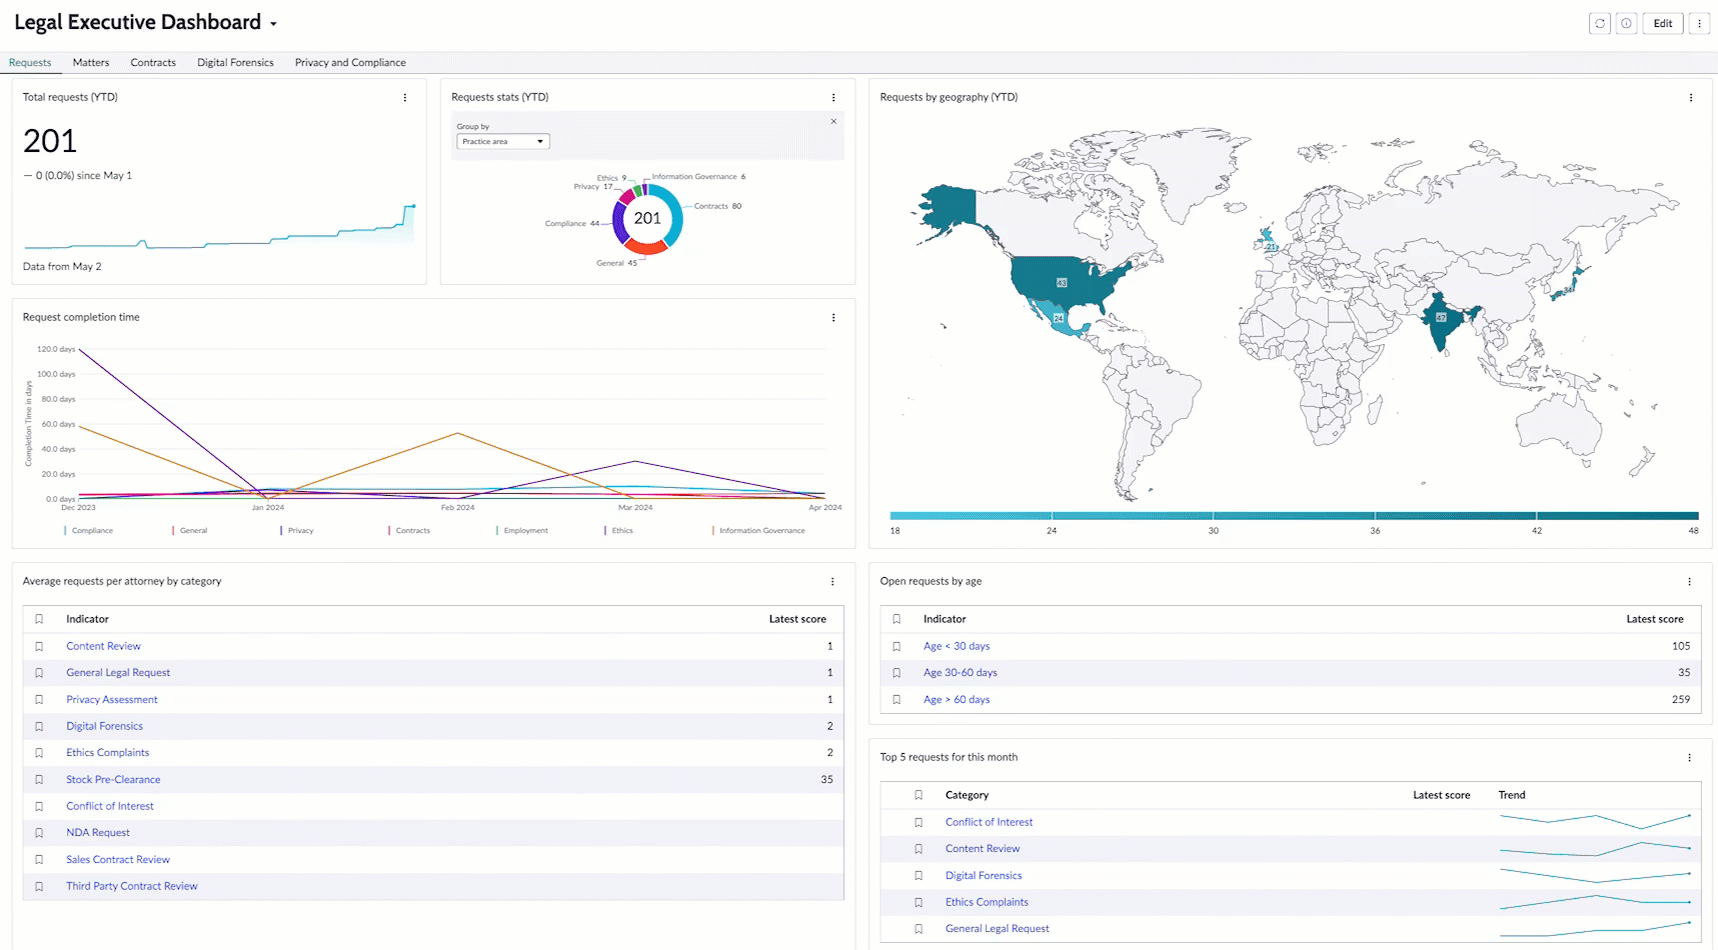Switch to the Matters tab
The image size is (1718, 950).
pyautogui.click(x=91, y=62)
